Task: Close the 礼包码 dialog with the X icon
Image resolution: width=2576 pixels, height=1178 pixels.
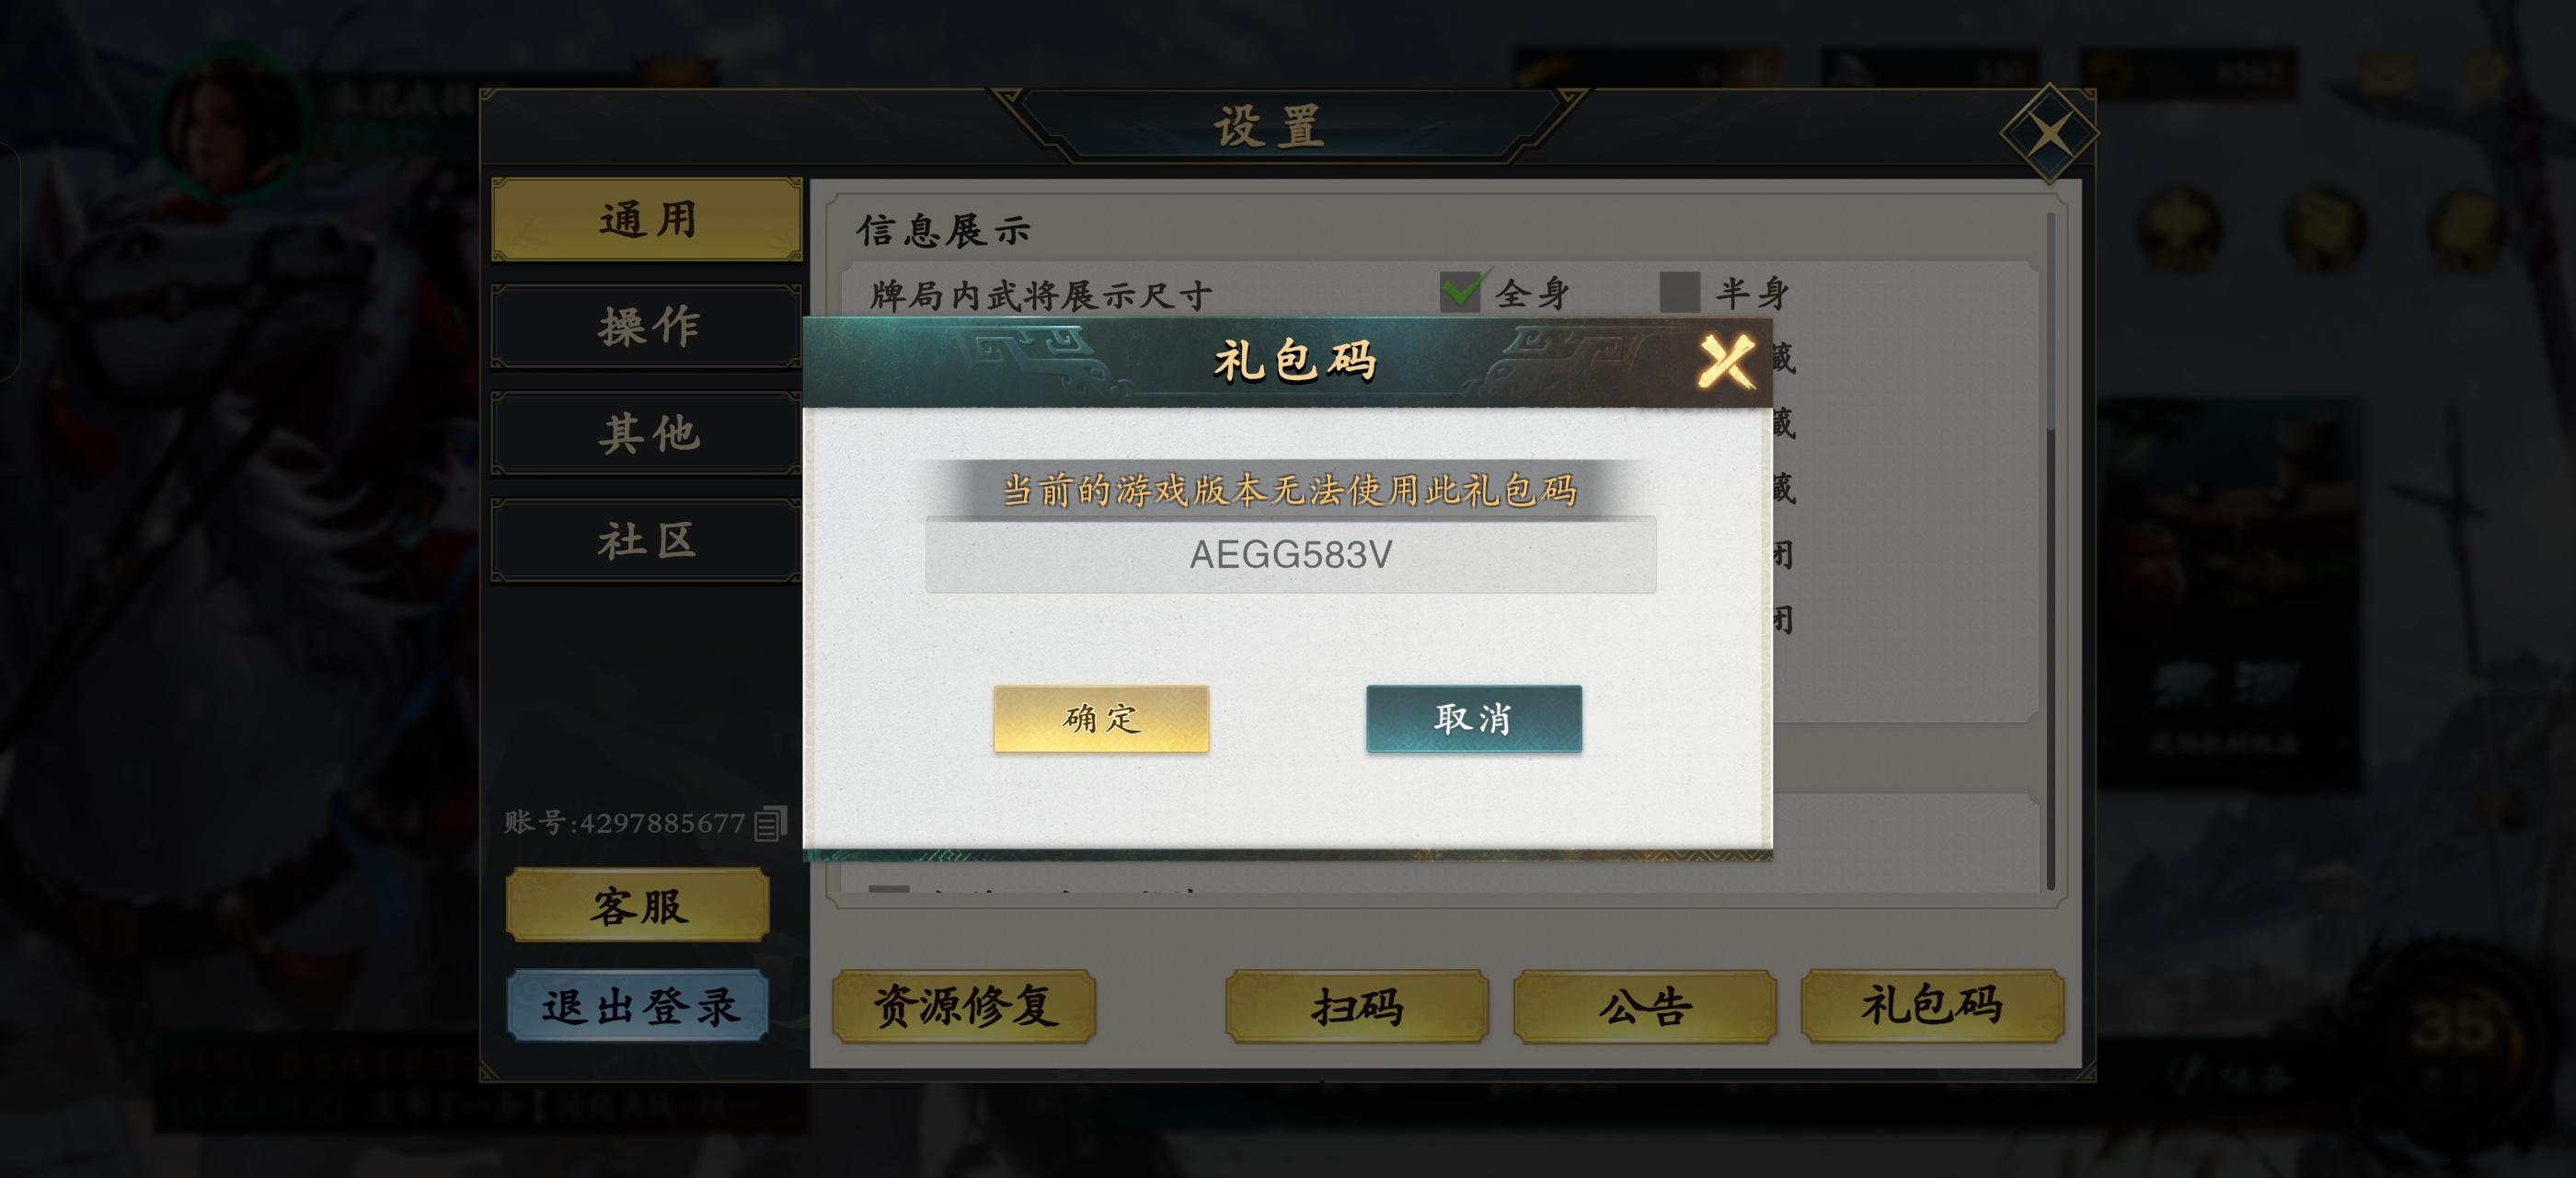Action: [x=1727, y=362]
